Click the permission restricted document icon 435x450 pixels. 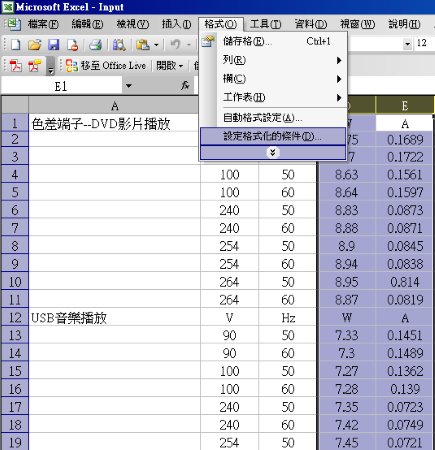(72, 45)
